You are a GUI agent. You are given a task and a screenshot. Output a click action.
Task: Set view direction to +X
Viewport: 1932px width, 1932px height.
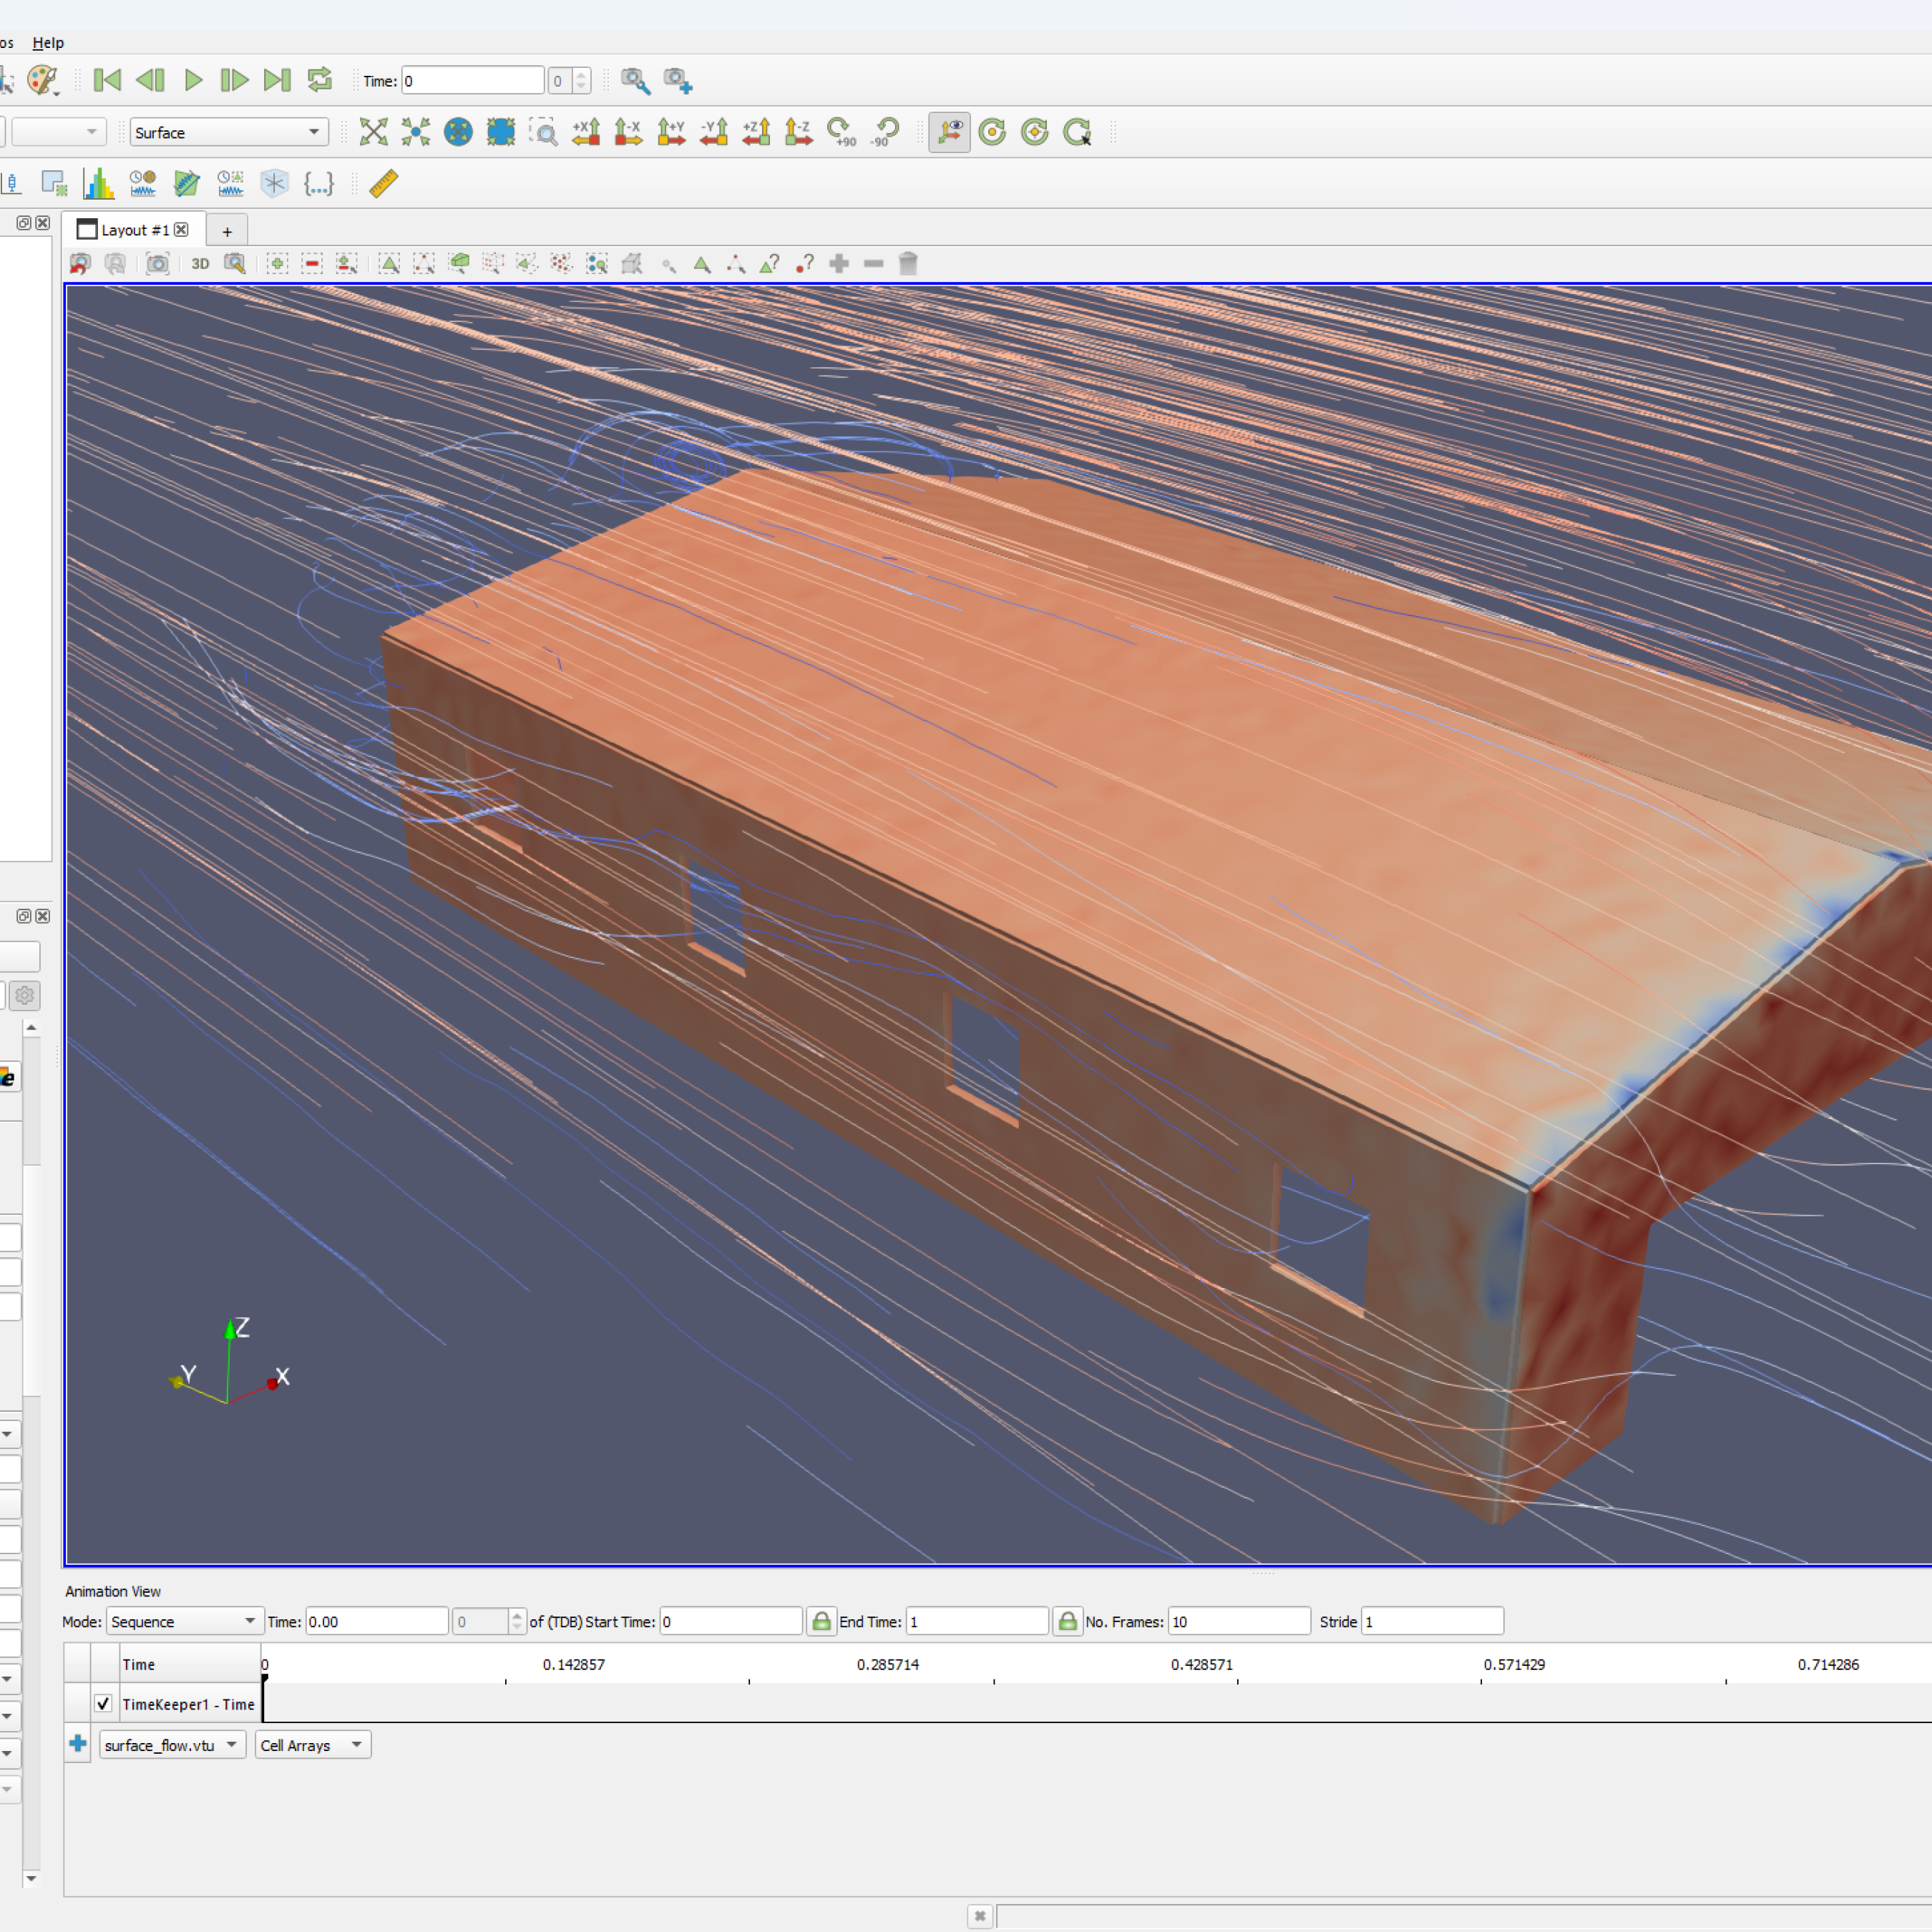pos(586,132)
